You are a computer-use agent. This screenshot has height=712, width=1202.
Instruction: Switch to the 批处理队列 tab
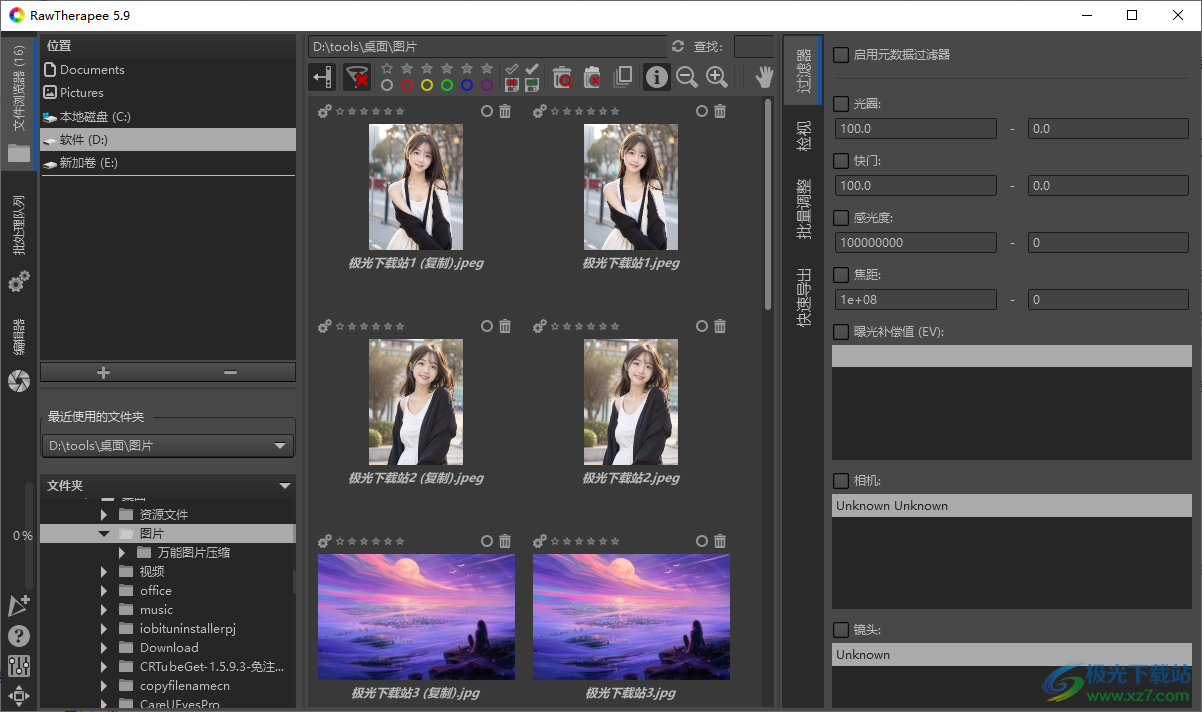click(x=19, y=244)
